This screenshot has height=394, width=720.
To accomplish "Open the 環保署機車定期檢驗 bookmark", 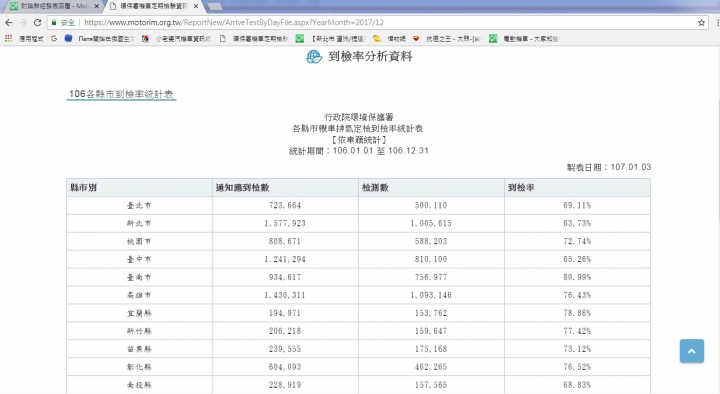I will (x=253, y=39).
